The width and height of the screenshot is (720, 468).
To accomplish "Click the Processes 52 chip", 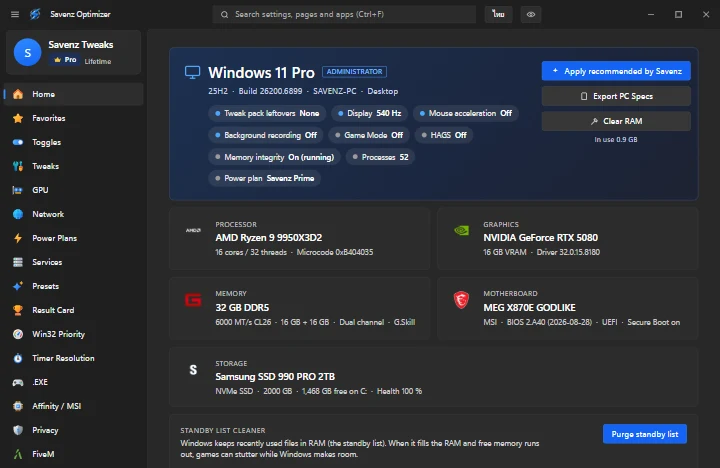I will [380, 157].
